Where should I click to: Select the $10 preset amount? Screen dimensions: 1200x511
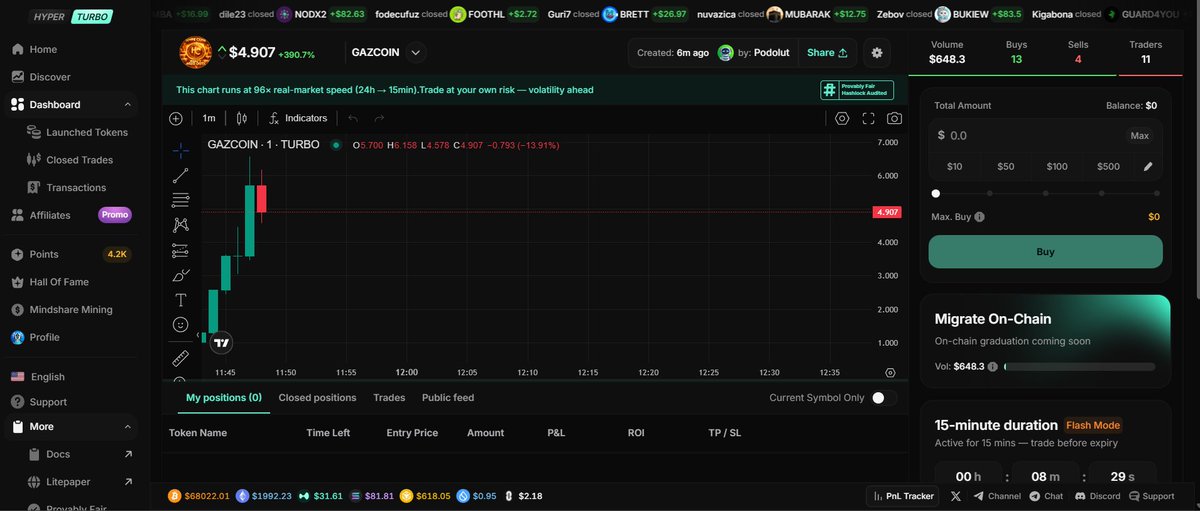tap(955, 167)
